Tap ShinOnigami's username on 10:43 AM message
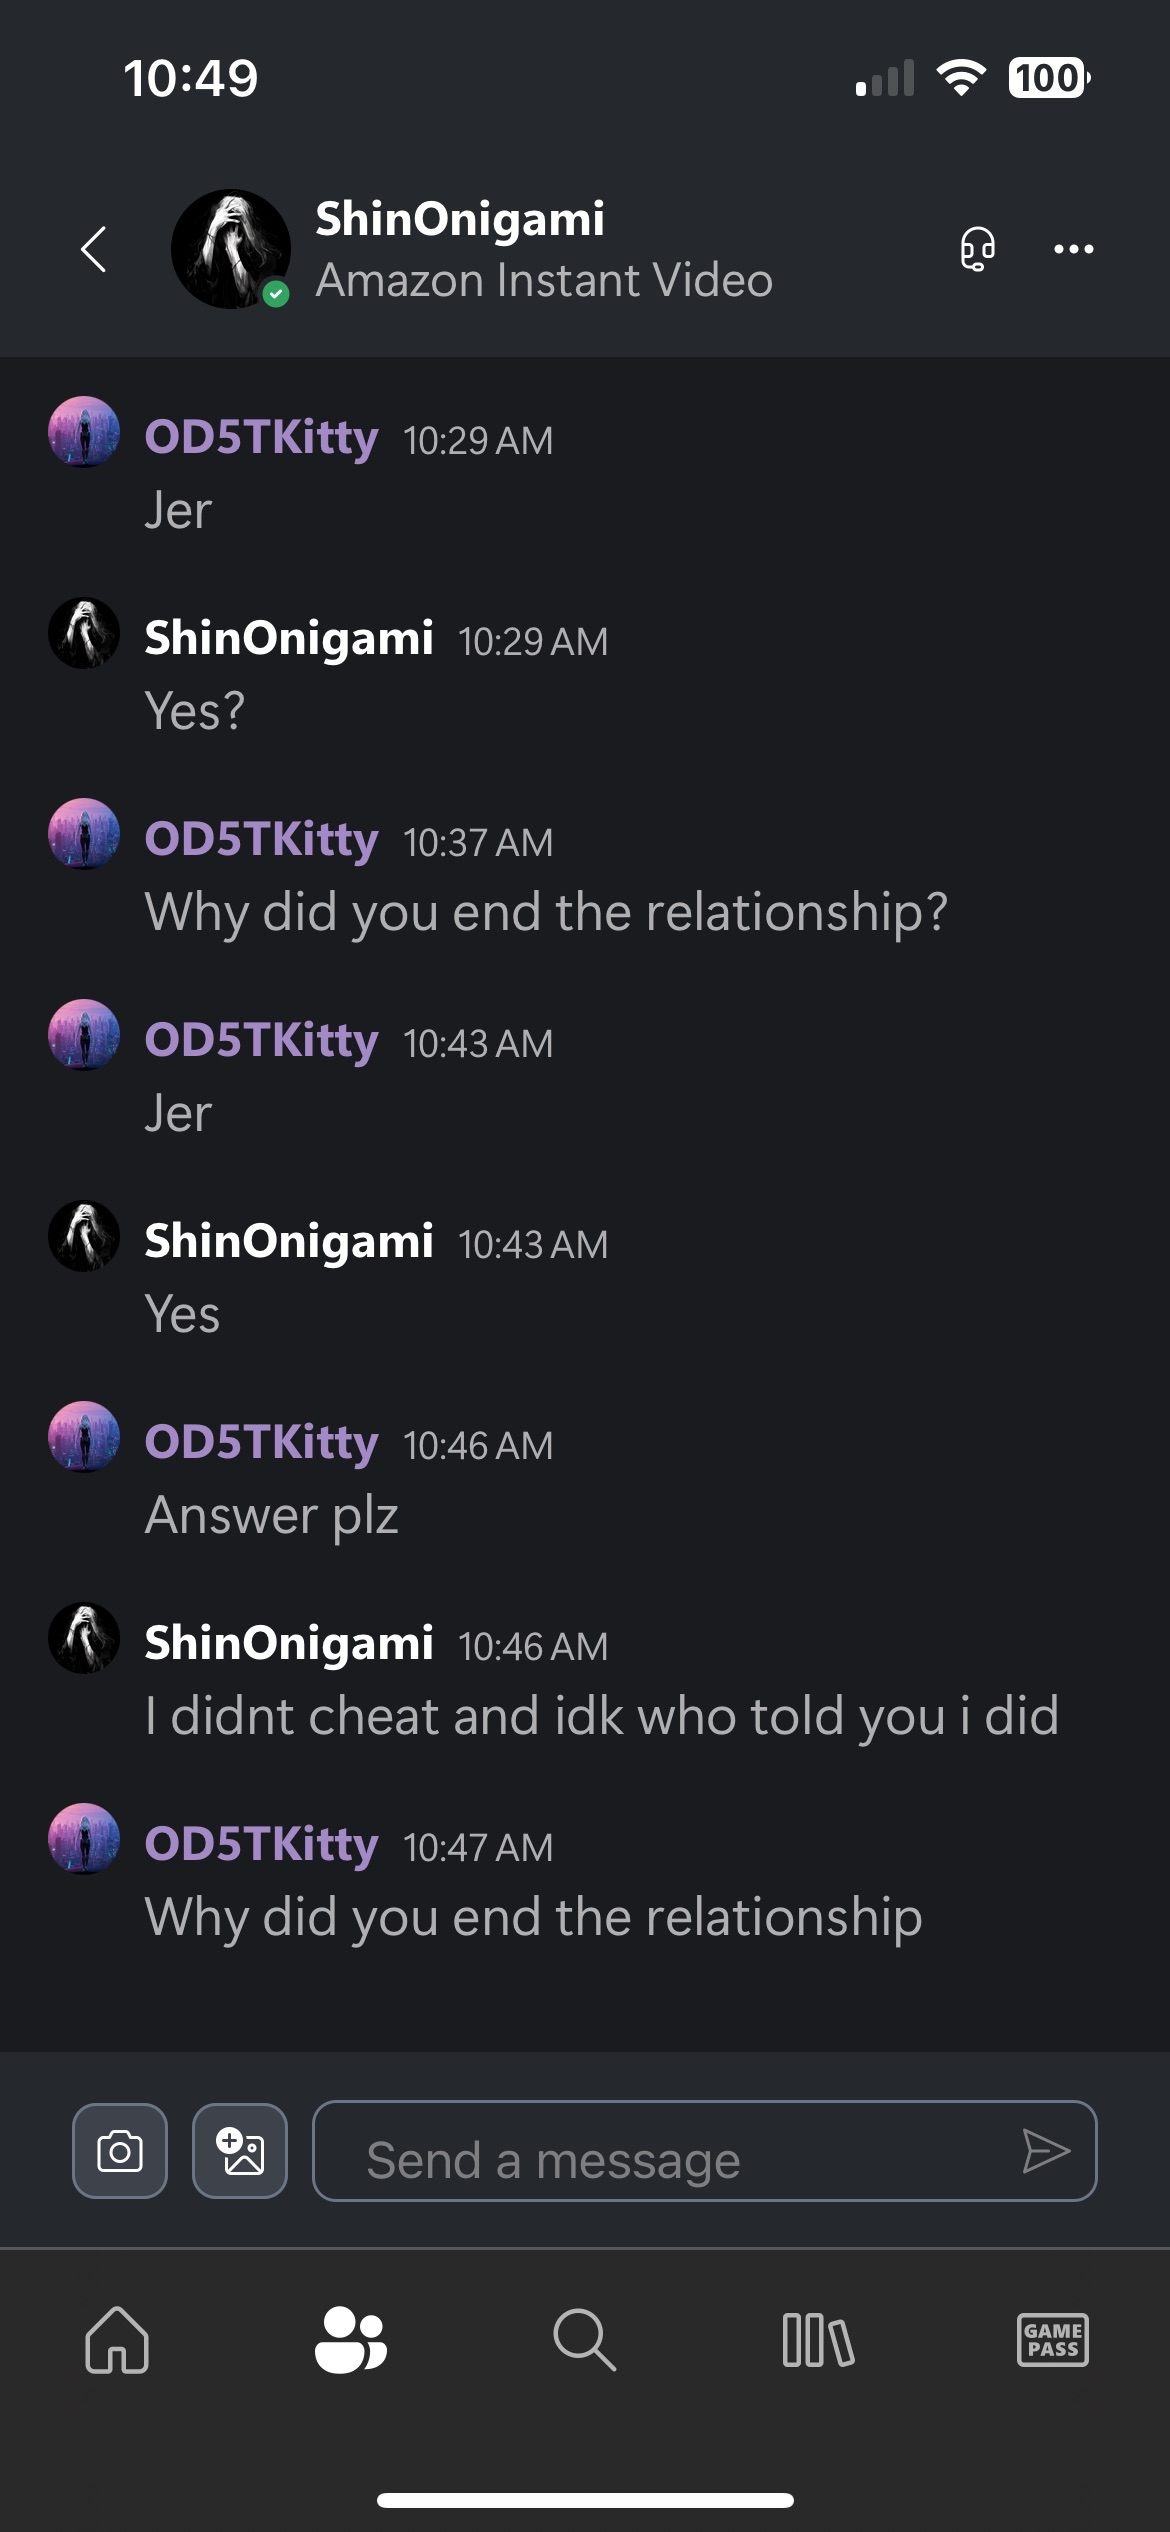1170x2532 pixels. point(289,1241)
